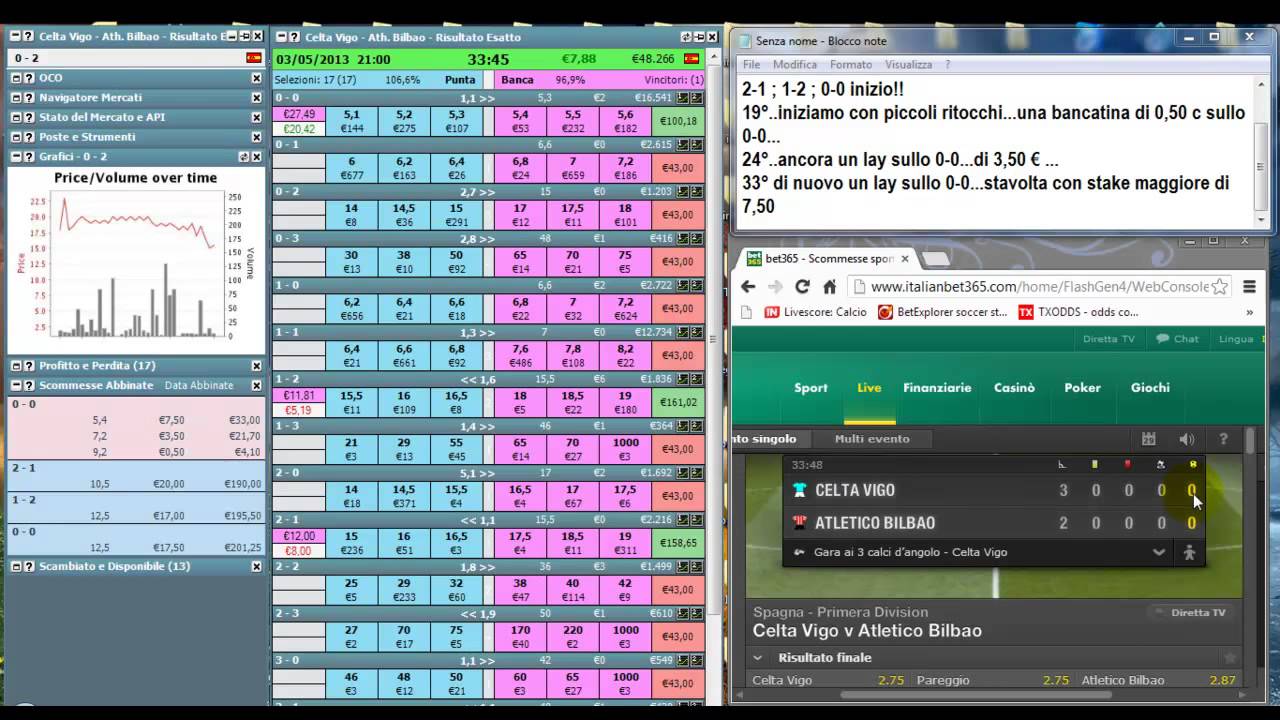The image size is (1280, 720).
Task: Open first chart icon on the 2 - 0 row
Action: pyautogui.click(x=683, y=473)
